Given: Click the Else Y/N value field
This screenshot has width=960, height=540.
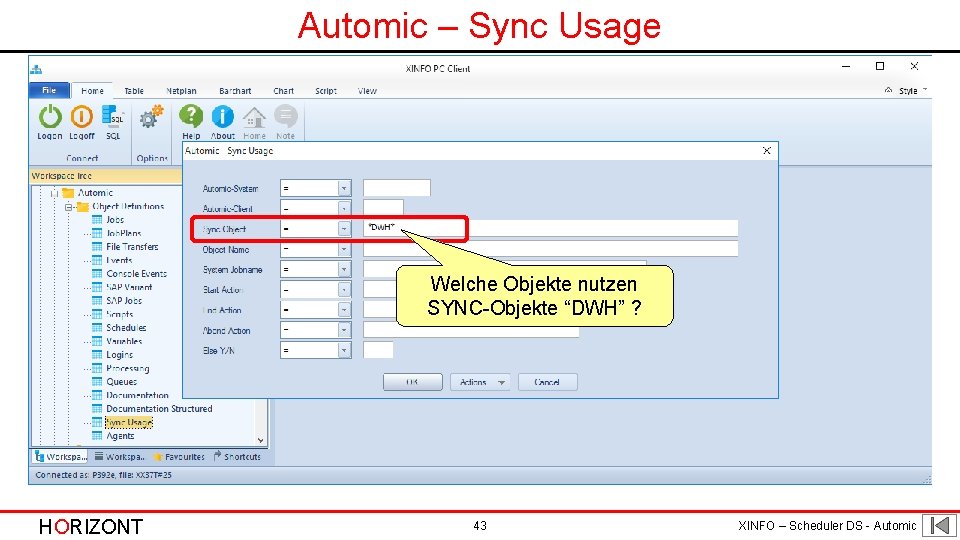Looking at the screenshot, I should pos(378,350).
